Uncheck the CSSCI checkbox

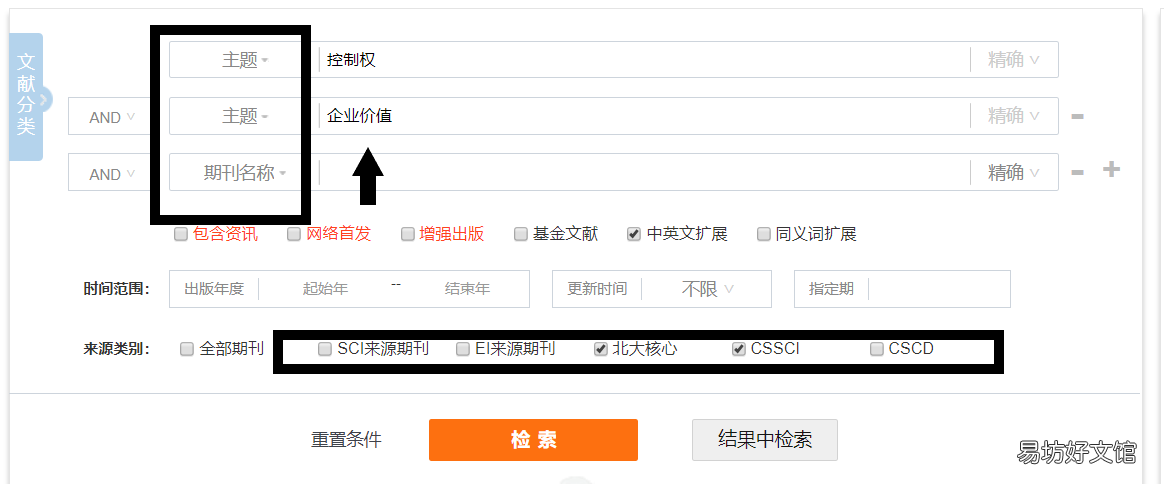pyautogui.click(x=739, y=349)
